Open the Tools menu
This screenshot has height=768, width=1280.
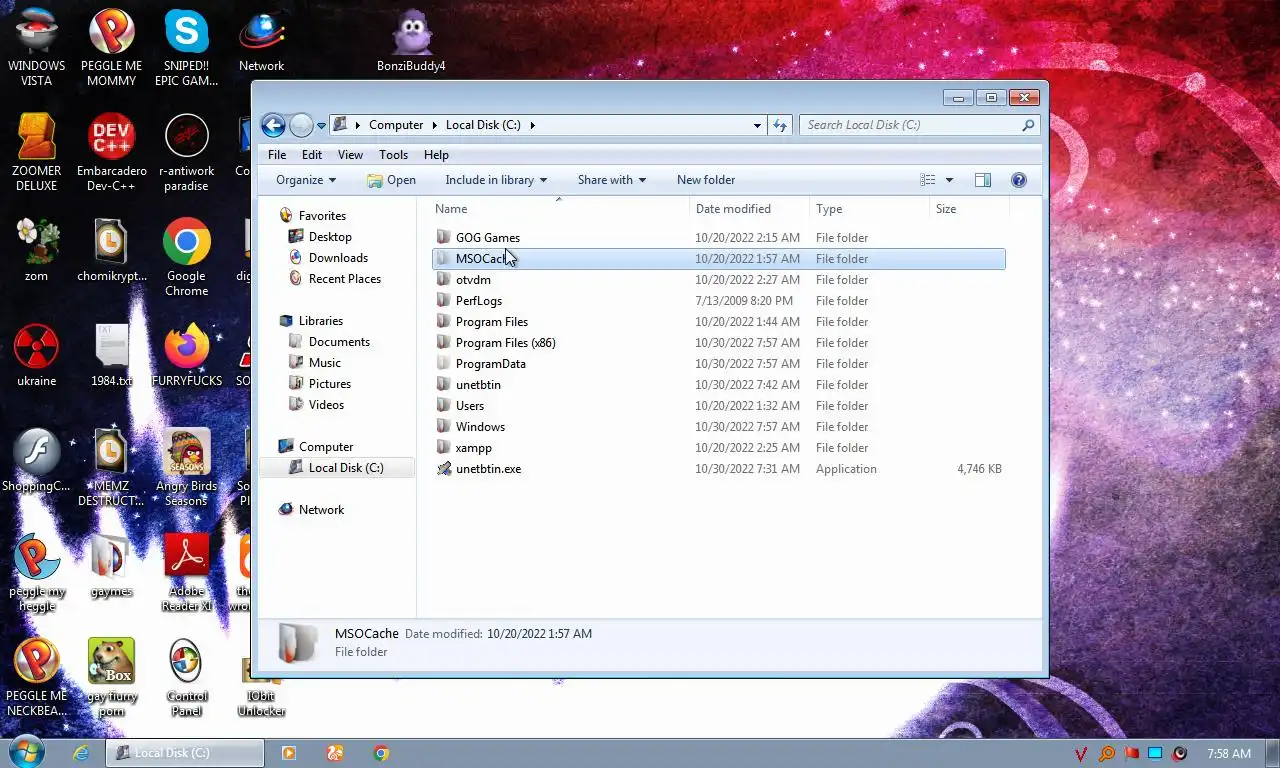point(393,155)
